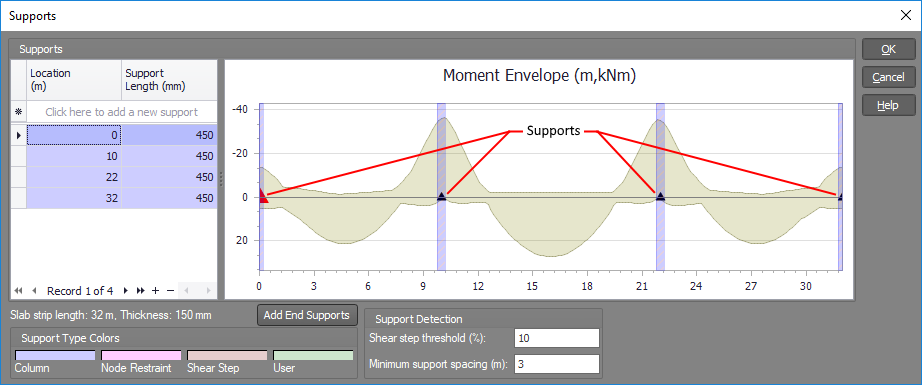Click here to add a new support row

[122, 112]
